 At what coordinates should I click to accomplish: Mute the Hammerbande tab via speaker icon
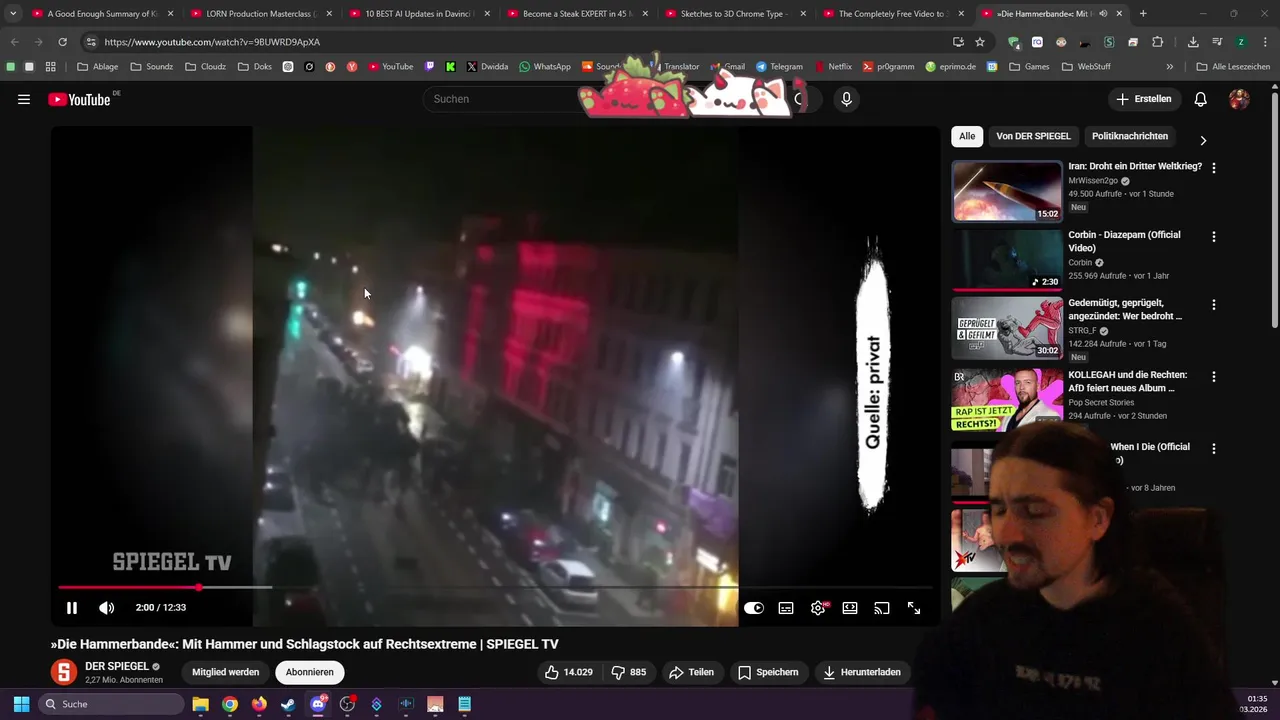tap(1103, 14)
